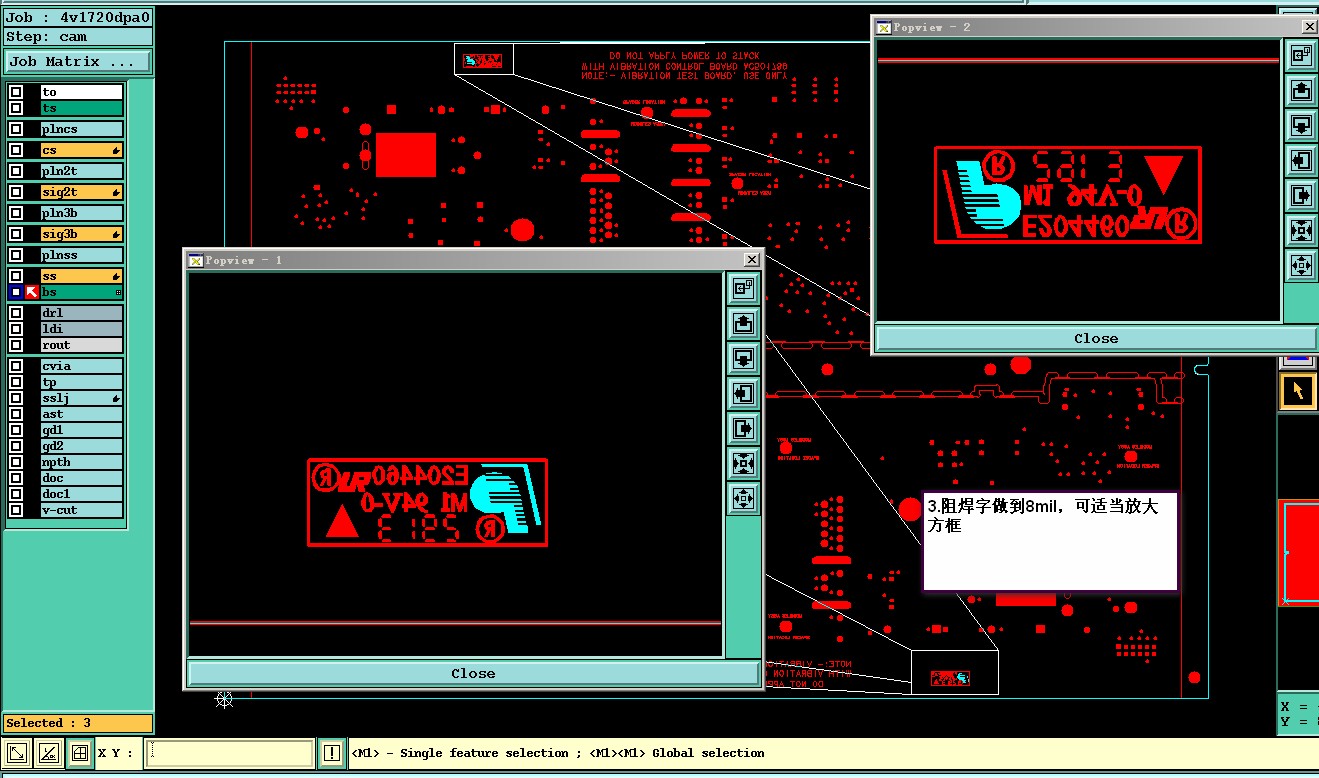Screen dimensions: 1319x778
Task: Select the plnss layer name
Action: pos(81,255)
